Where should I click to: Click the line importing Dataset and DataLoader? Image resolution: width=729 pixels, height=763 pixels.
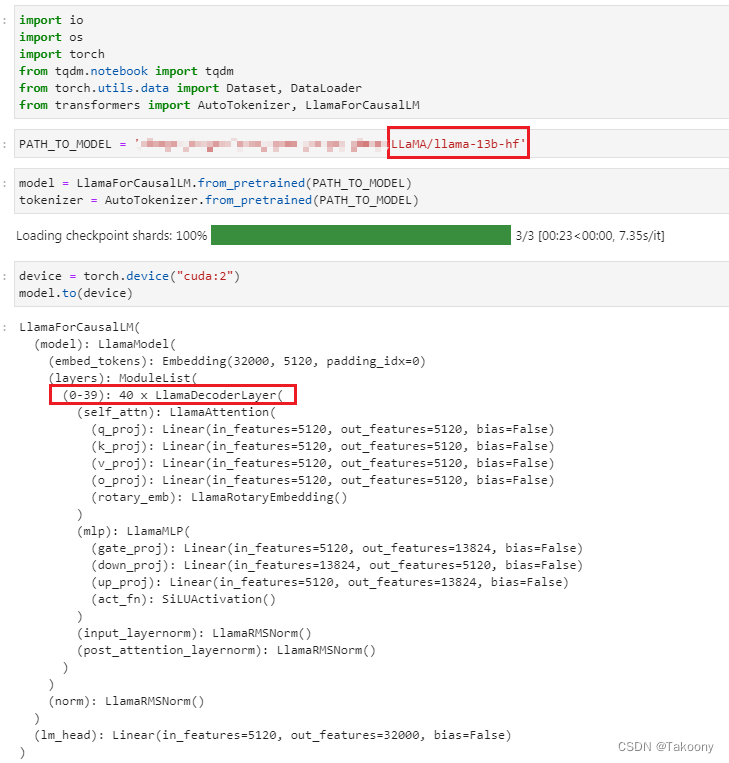click(x=190, y=88)
